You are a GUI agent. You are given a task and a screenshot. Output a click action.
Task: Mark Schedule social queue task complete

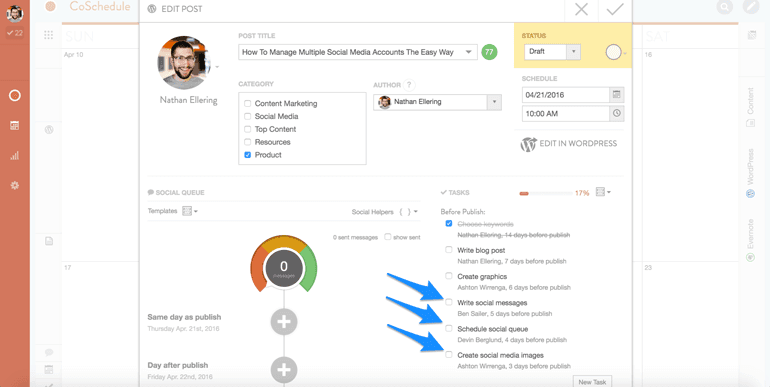tap(448, 328)
